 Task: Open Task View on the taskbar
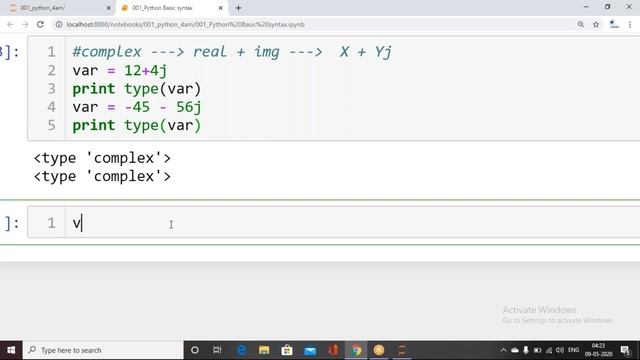click(217, 350)
